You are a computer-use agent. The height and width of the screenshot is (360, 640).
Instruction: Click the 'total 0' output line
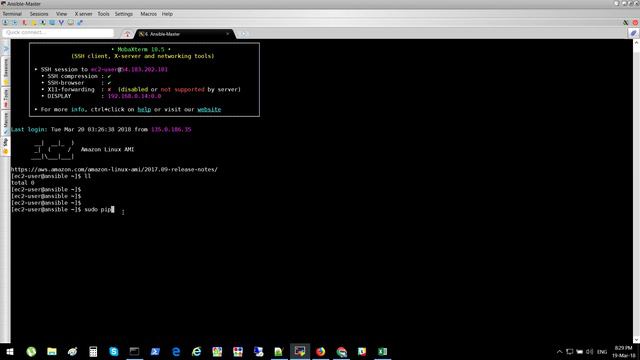(x=23, y=183)
